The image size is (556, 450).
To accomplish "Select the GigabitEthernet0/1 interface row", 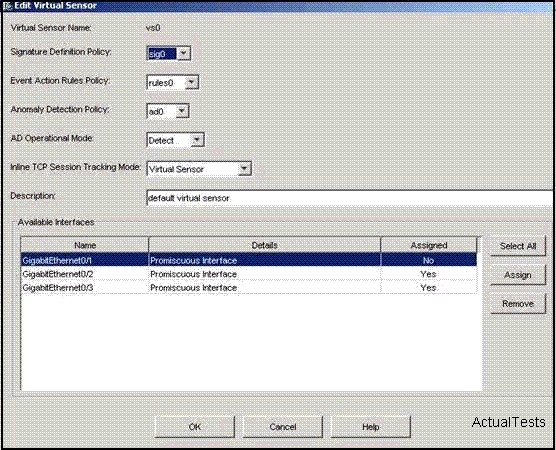I will click(249, 260).
